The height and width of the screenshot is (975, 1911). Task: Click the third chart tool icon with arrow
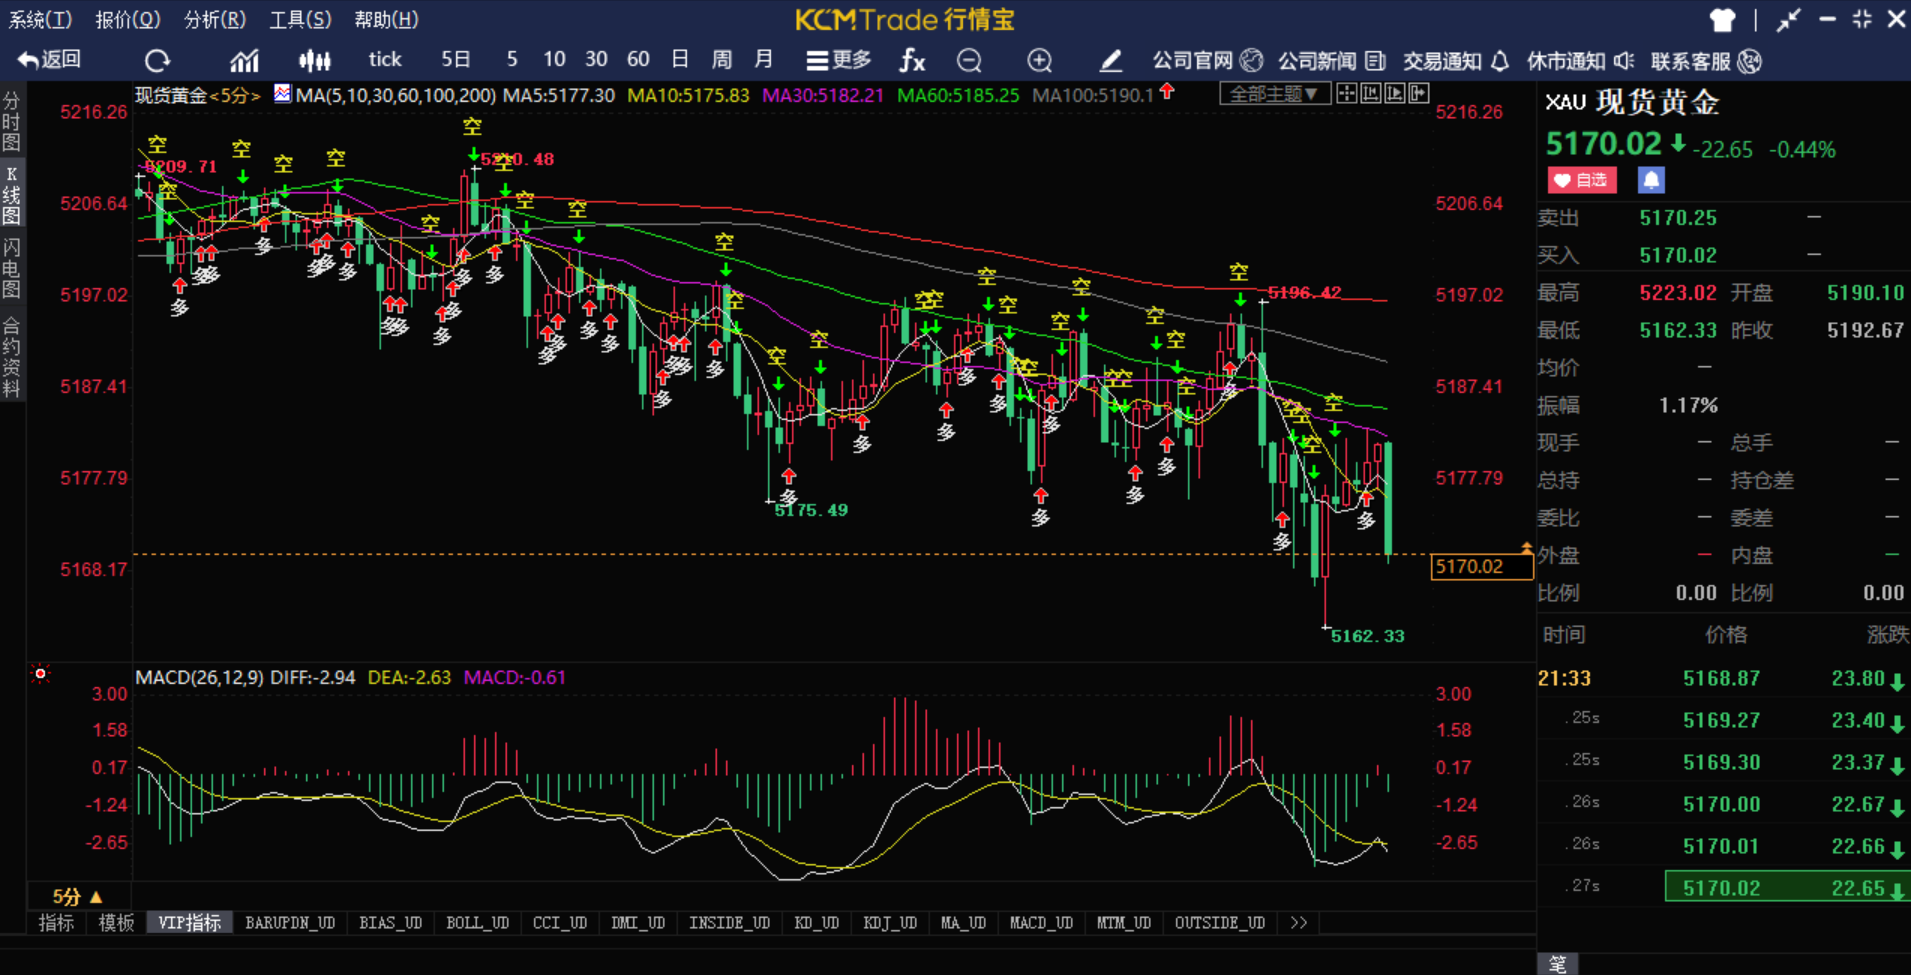point(1394,94)
